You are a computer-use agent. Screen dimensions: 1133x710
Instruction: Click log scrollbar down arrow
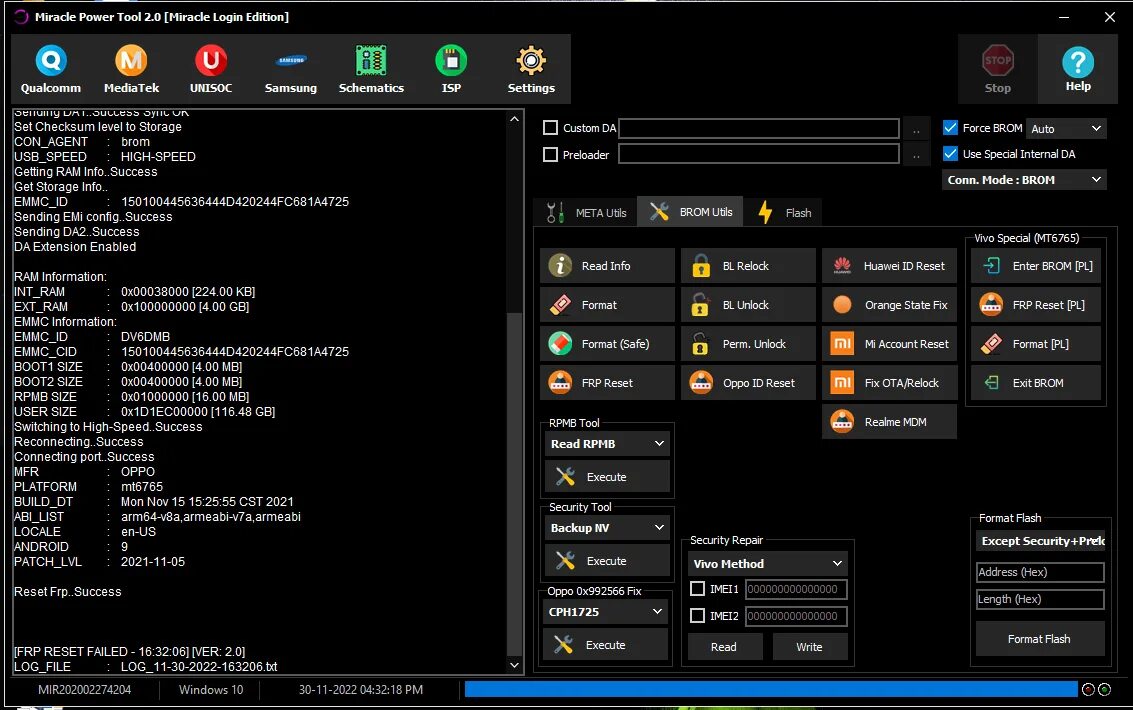(514, 665)
